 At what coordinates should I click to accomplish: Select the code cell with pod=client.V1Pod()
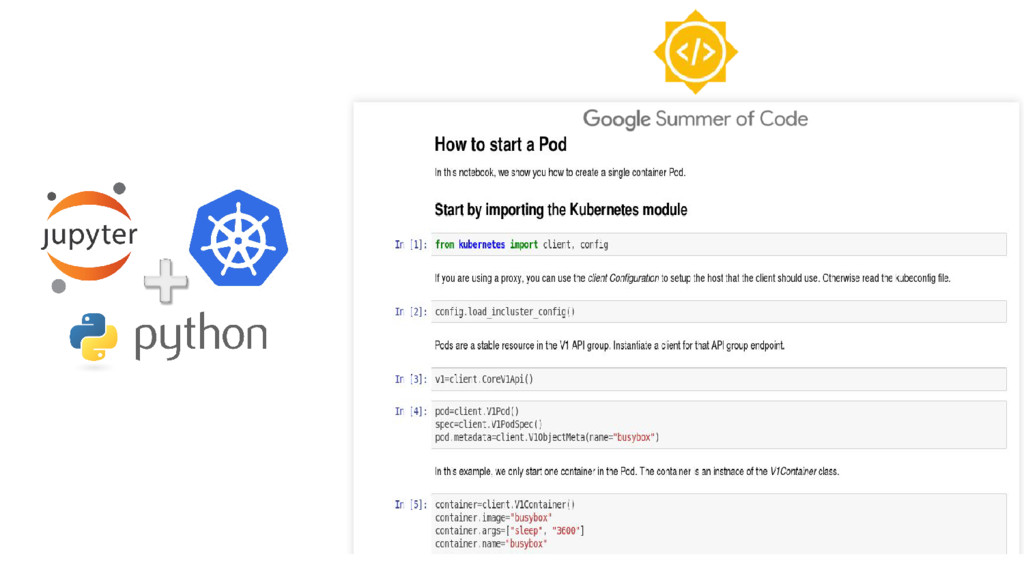(x=718, y=424)
